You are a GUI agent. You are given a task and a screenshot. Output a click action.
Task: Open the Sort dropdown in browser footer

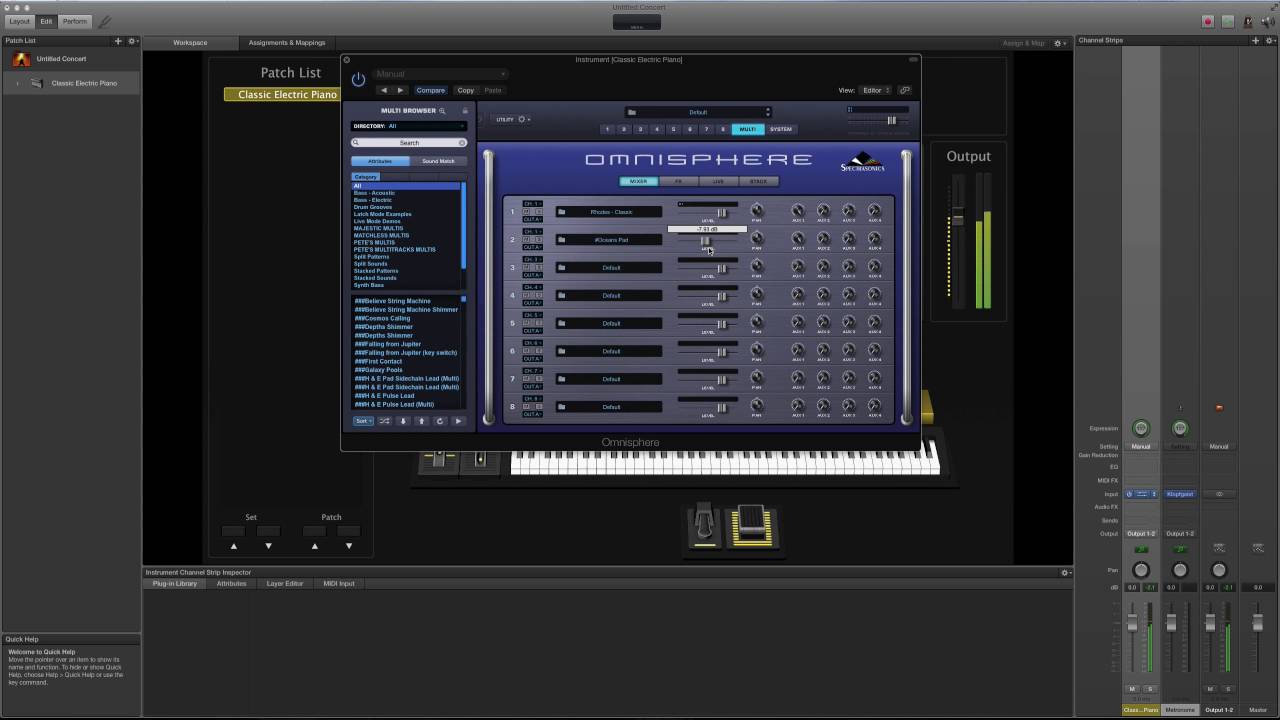pyautogui.click(x=364, y=421)
